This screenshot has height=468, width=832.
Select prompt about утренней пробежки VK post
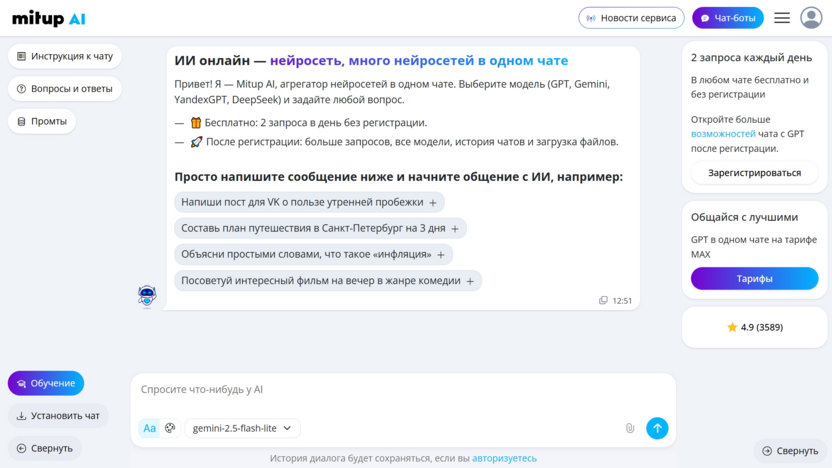point(309,202)
